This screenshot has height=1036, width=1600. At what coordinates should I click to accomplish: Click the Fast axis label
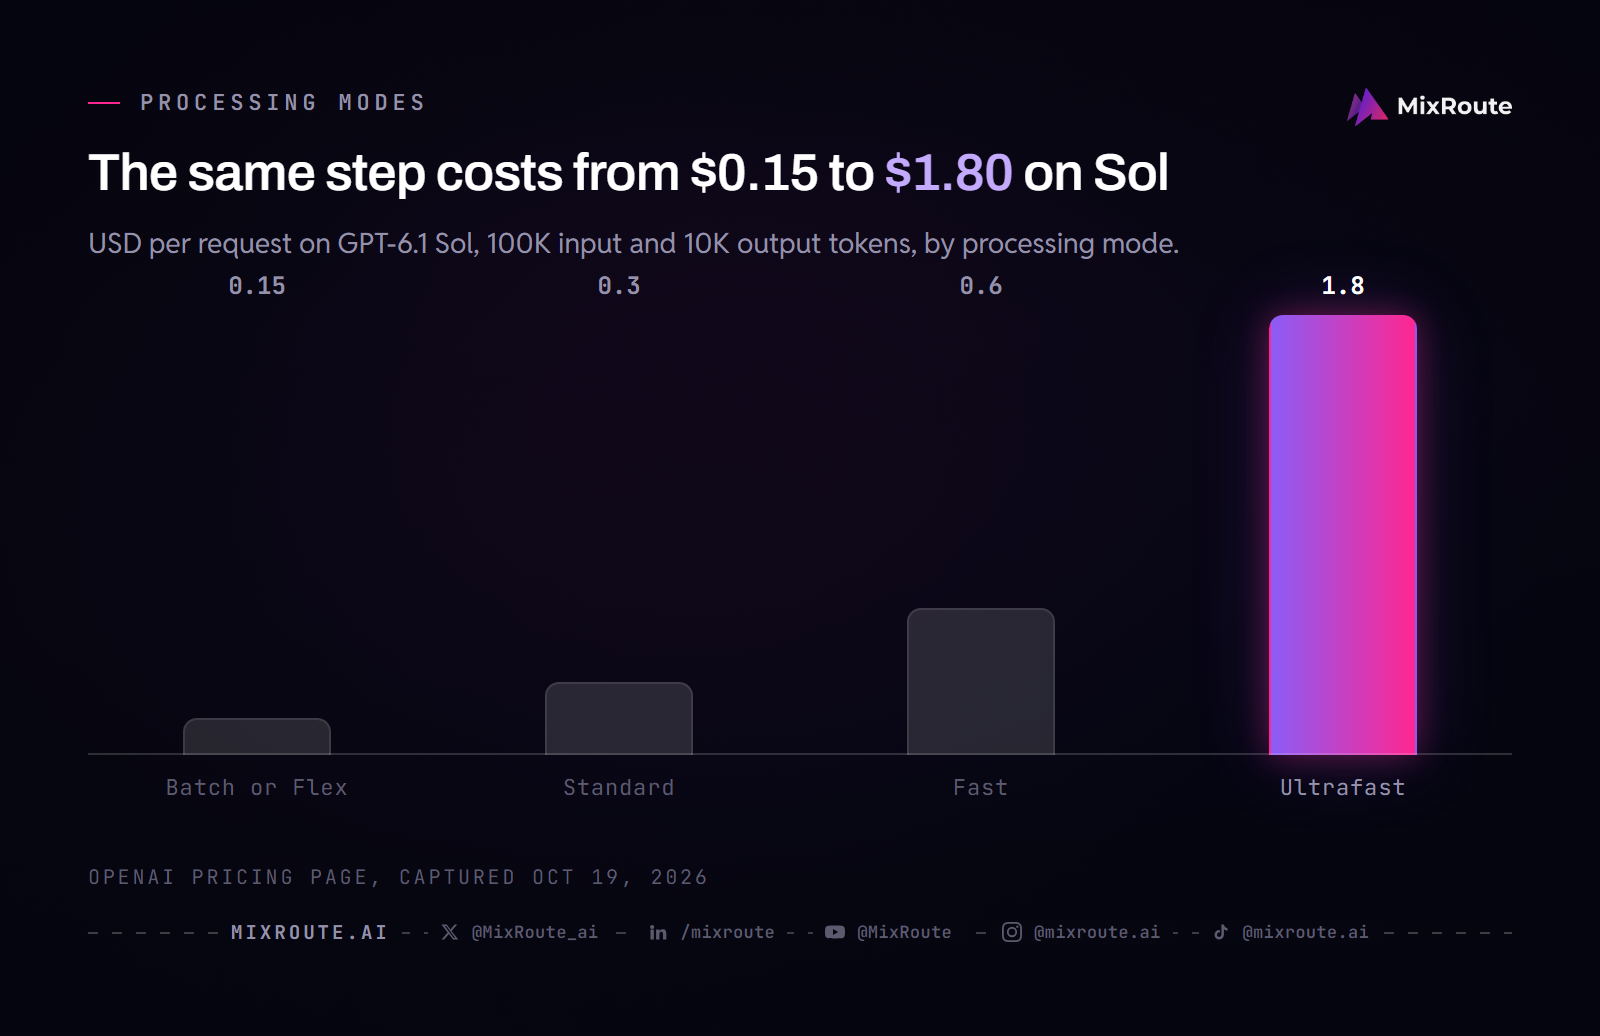pyautogui.click(x=981, y=788)
